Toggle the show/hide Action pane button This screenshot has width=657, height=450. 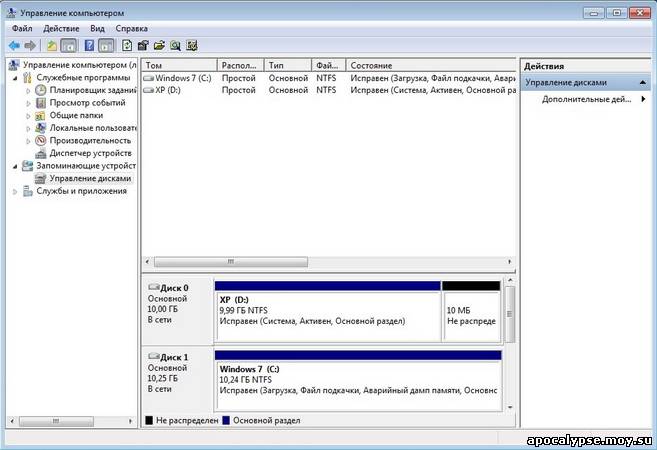(106, 46)
